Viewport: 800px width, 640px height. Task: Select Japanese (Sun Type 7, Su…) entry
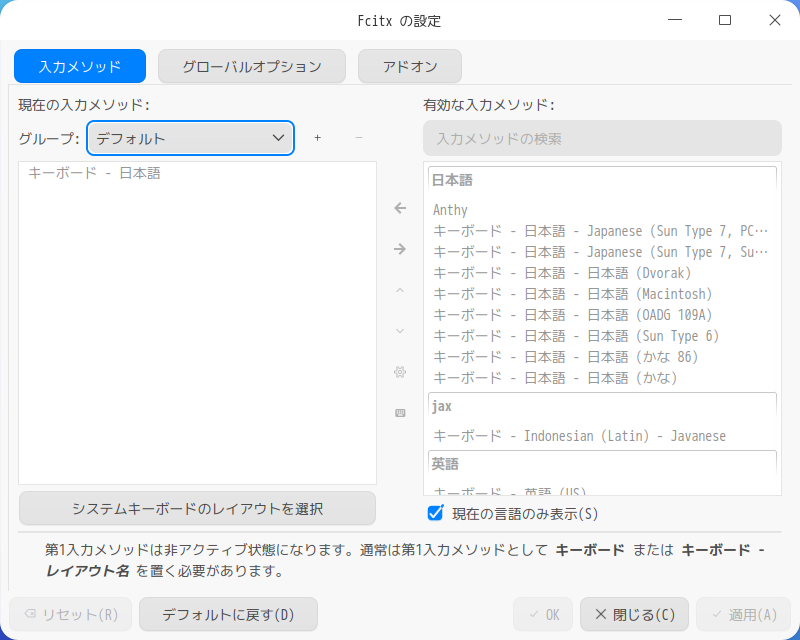point(602,252)
